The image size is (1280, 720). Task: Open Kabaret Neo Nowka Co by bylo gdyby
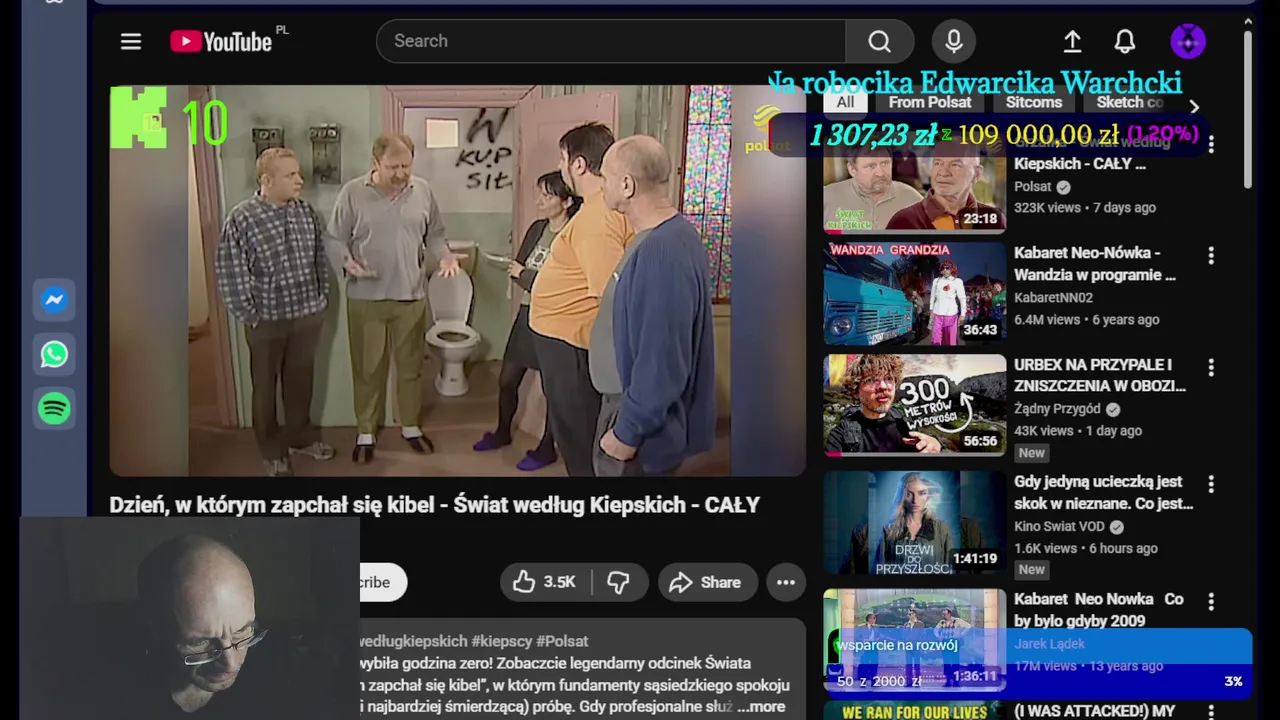click(1099, 610)
